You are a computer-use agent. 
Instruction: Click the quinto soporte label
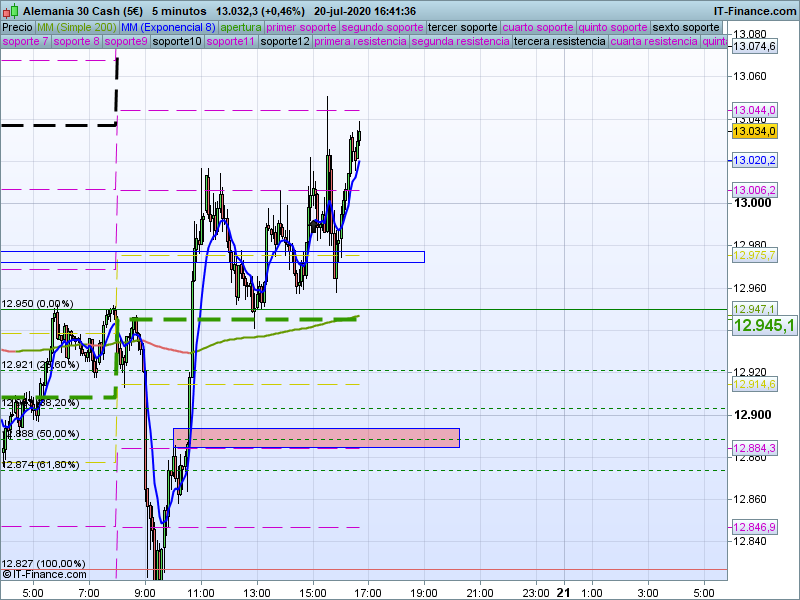613,27
